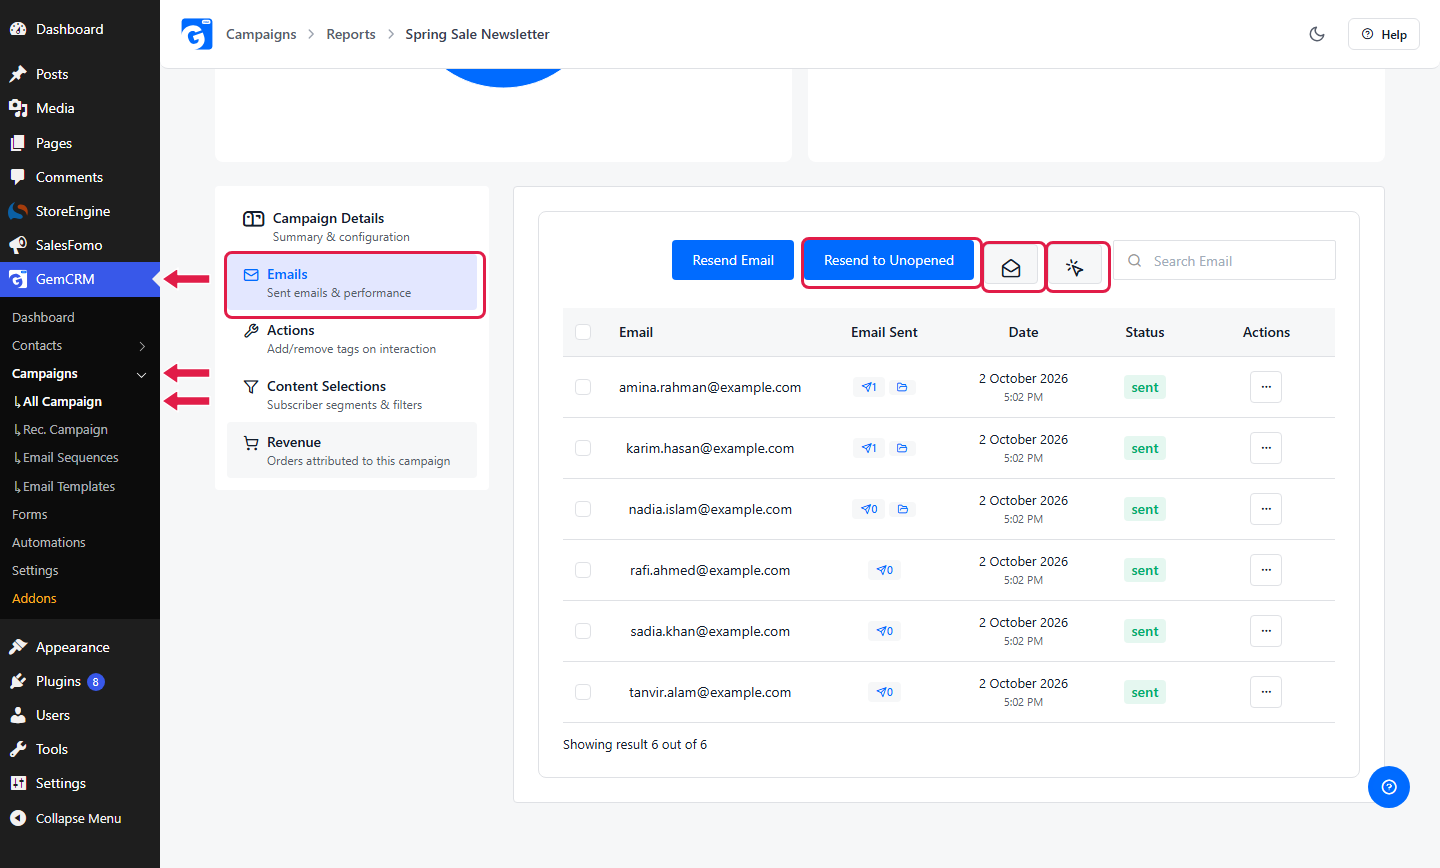
Task: Switch to Actions section
Action: [x=352, y=339]
